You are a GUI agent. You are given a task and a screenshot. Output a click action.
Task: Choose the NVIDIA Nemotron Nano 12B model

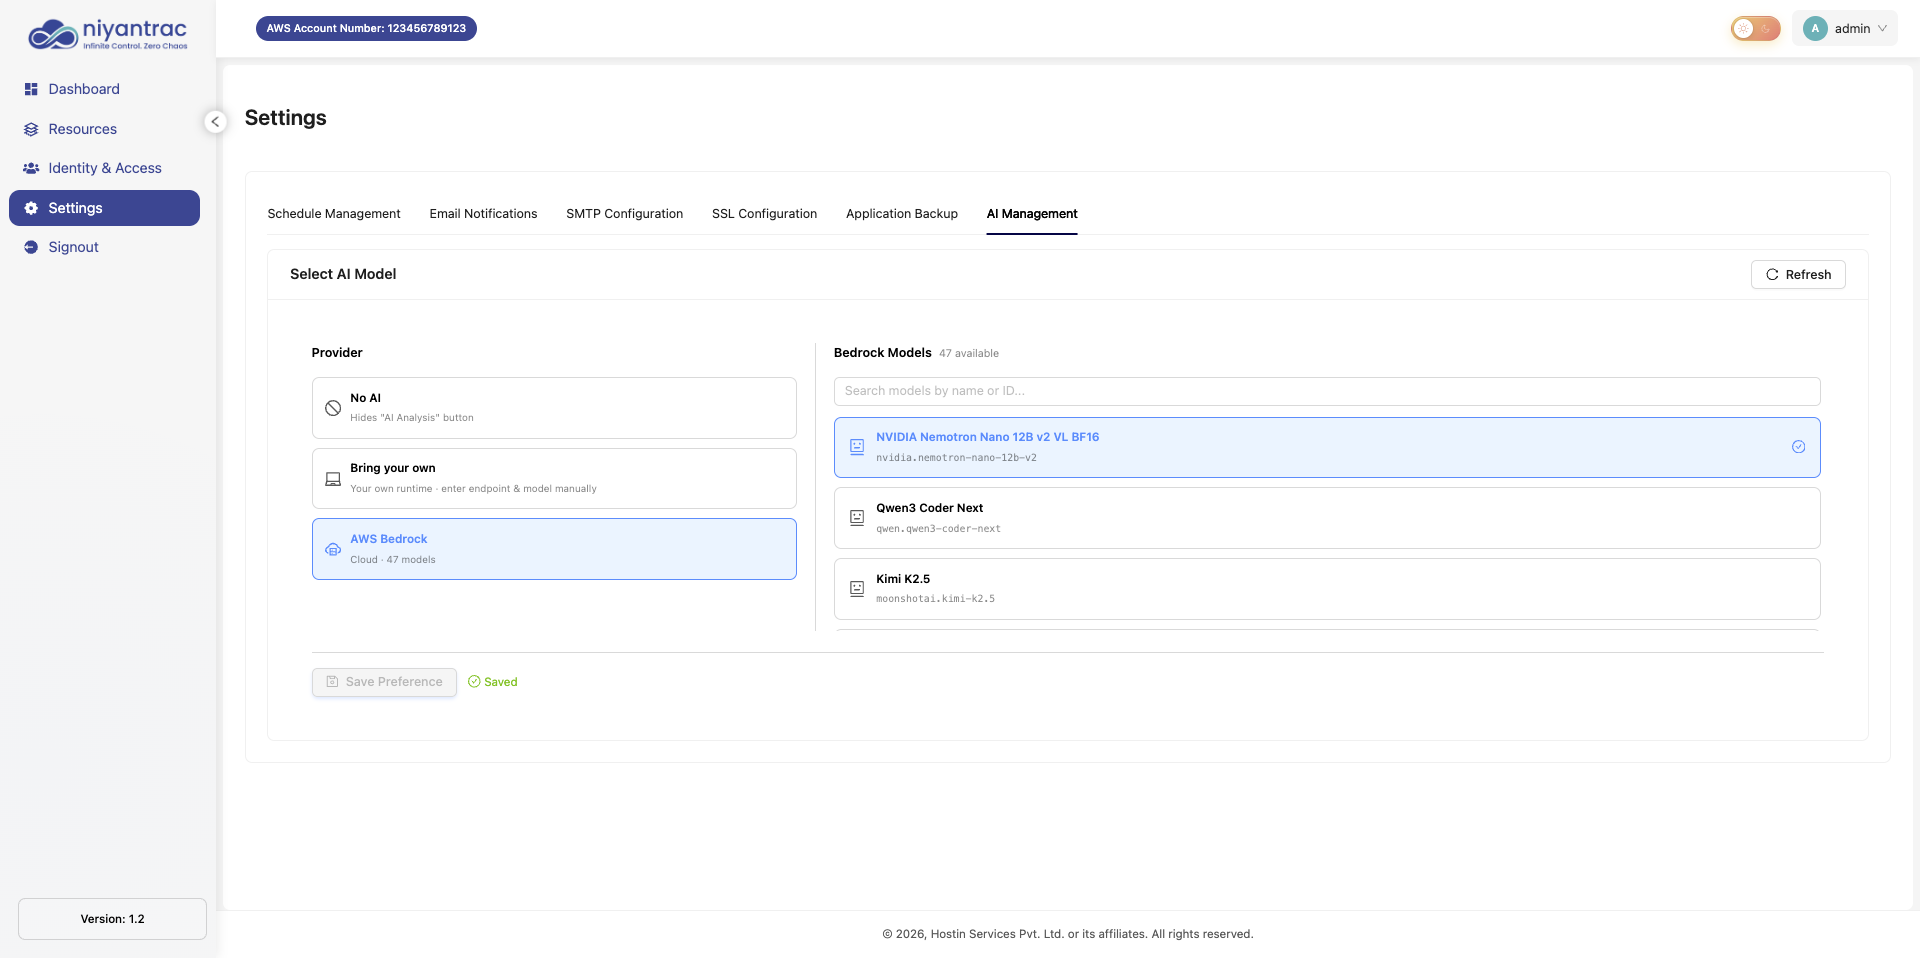[x=1327, y=447]
